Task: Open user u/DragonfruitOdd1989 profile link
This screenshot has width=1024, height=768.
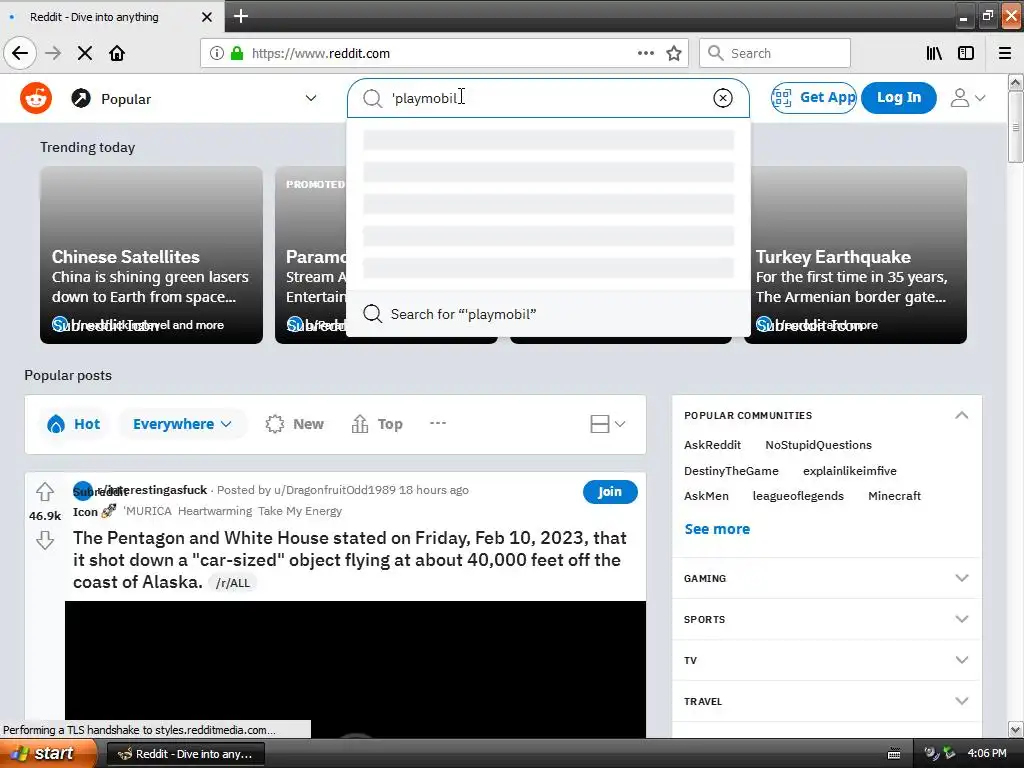Action: [334, 490]
